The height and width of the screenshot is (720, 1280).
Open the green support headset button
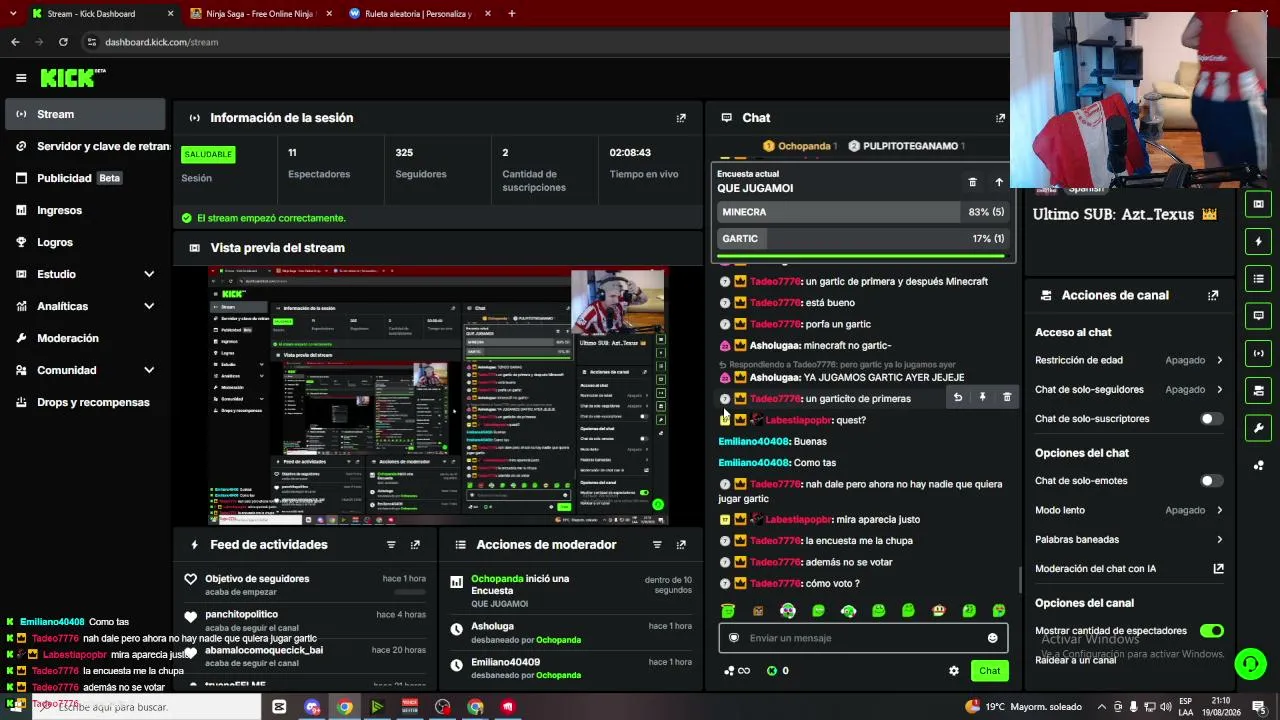pyautogui.click(x=1250, y=663)
